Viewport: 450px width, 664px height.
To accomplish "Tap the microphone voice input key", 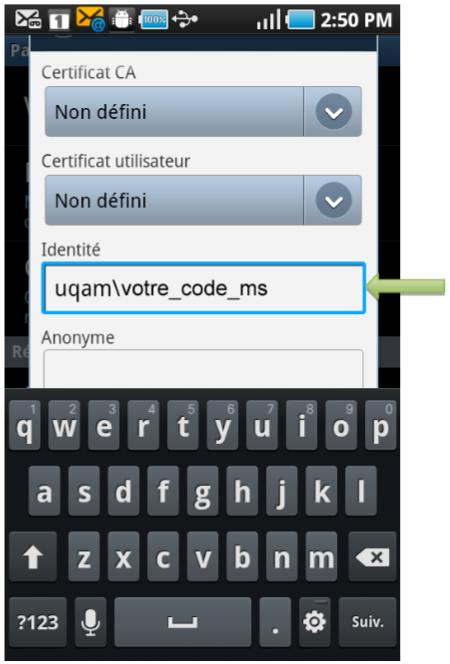I will point(90,621).
